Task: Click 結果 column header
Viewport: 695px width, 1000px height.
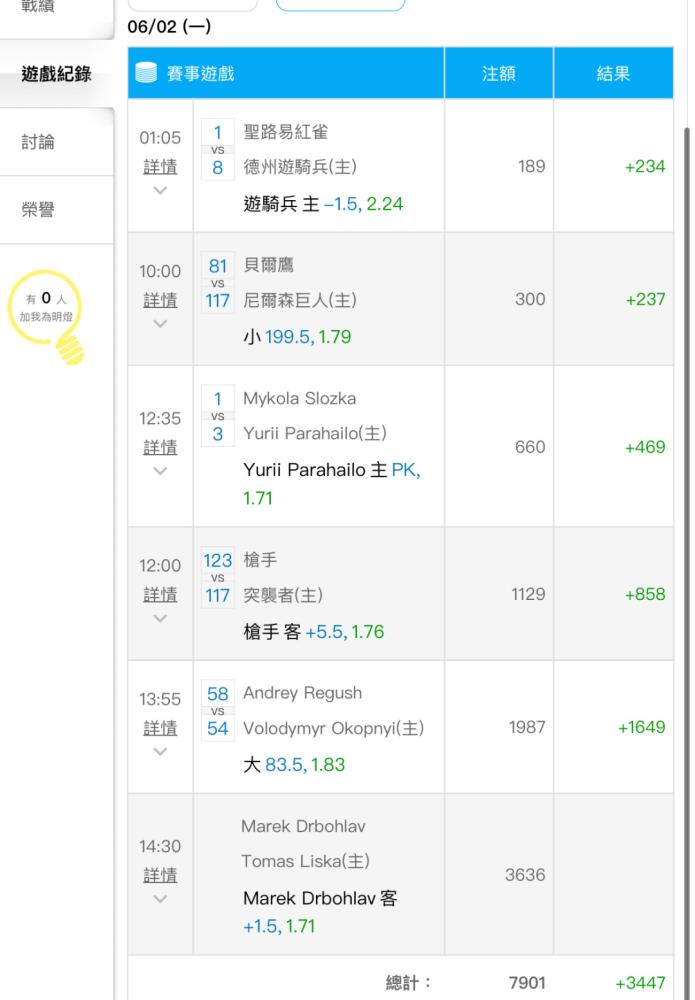Action: tap(613, 73)
